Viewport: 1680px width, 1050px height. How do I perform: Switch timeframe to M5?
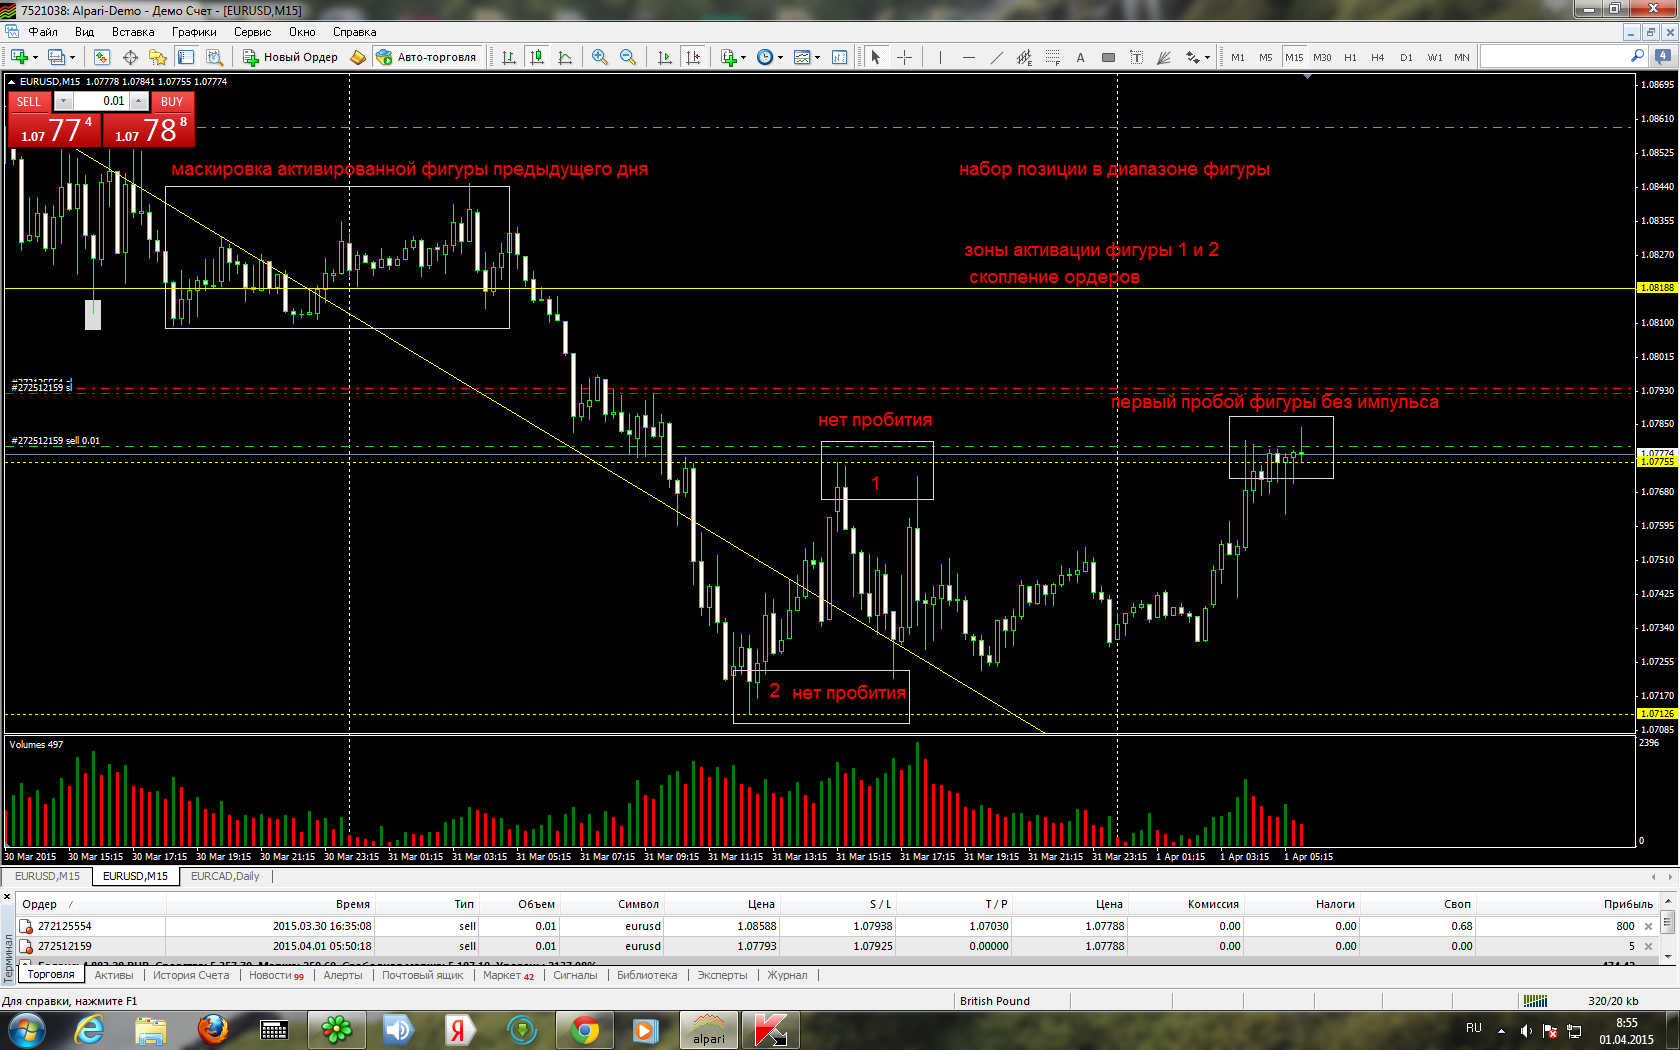click(x=1266, y=57)
